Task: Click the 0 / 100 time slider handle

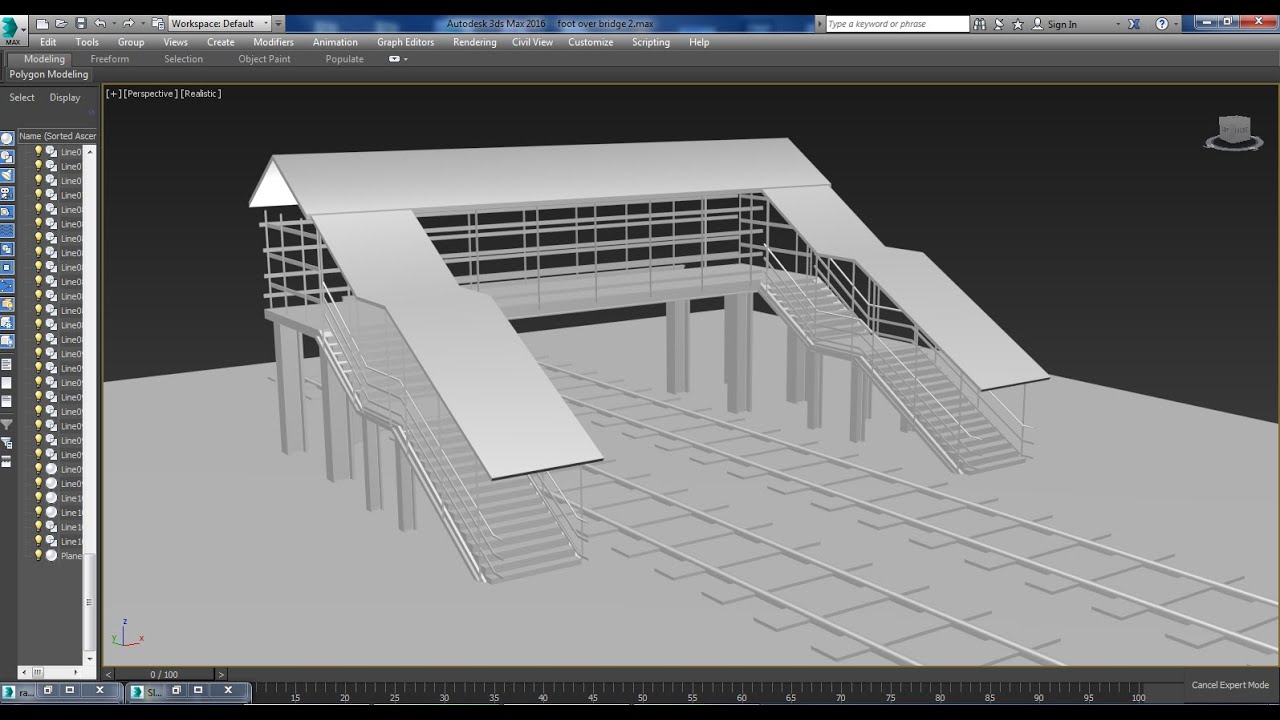Action: click(x=164, y=675)
